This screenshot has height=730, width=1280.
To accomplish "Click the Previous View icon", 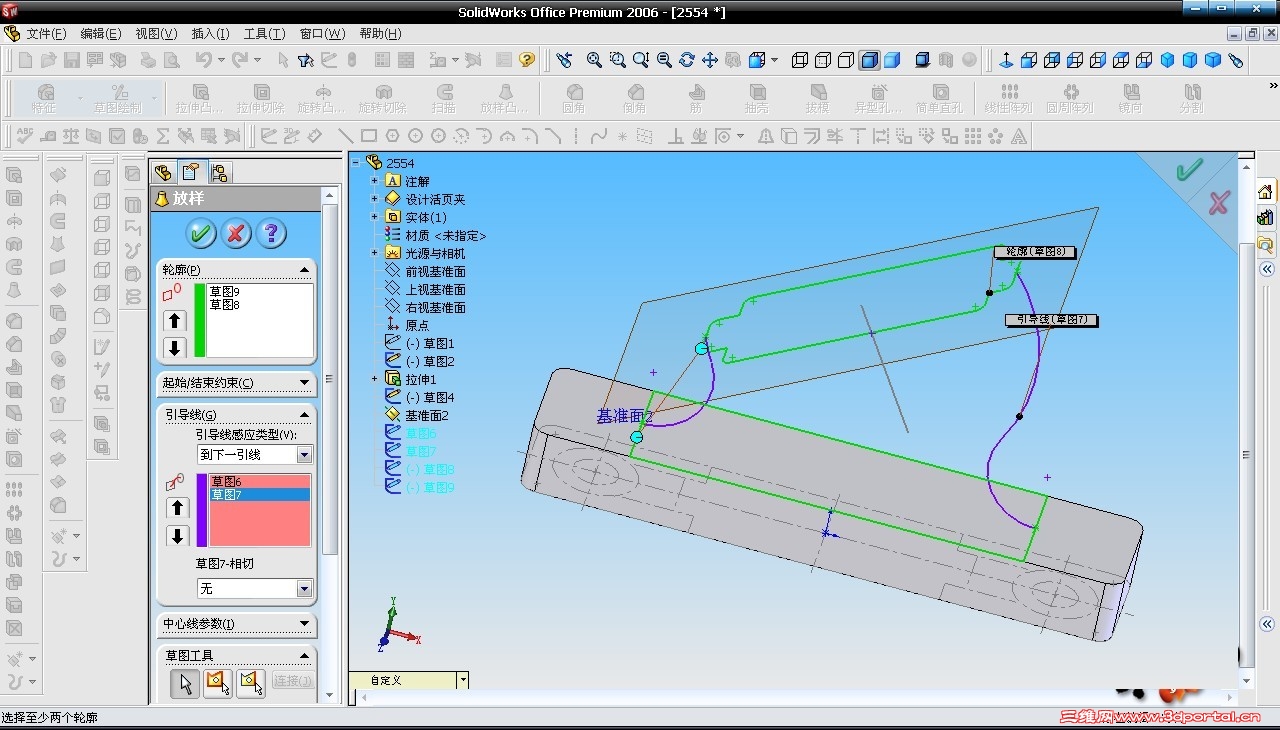I will click(x=565, y=60).
